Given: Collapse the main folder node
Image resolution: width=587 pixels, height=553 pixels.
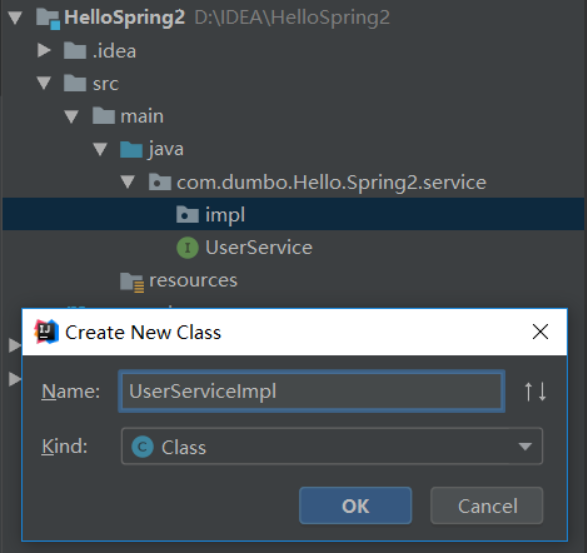Looking at the screenshot, I should [71, 116].
